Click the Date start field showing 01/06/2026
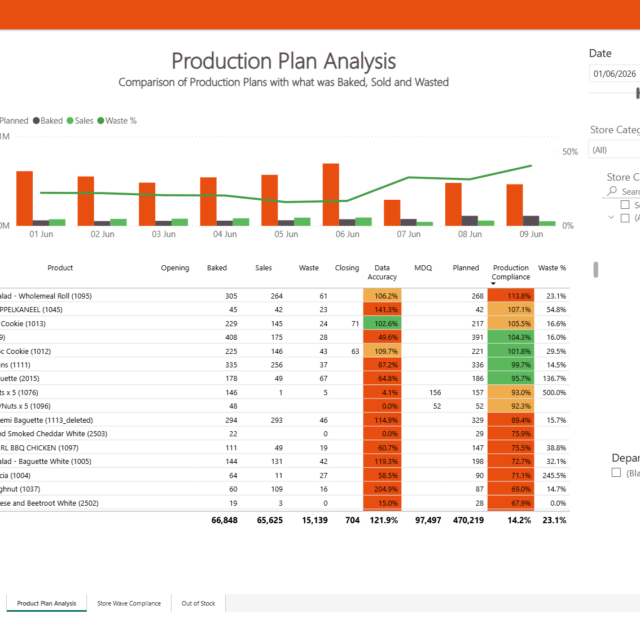The image size is (640, 640). point(614,74)
